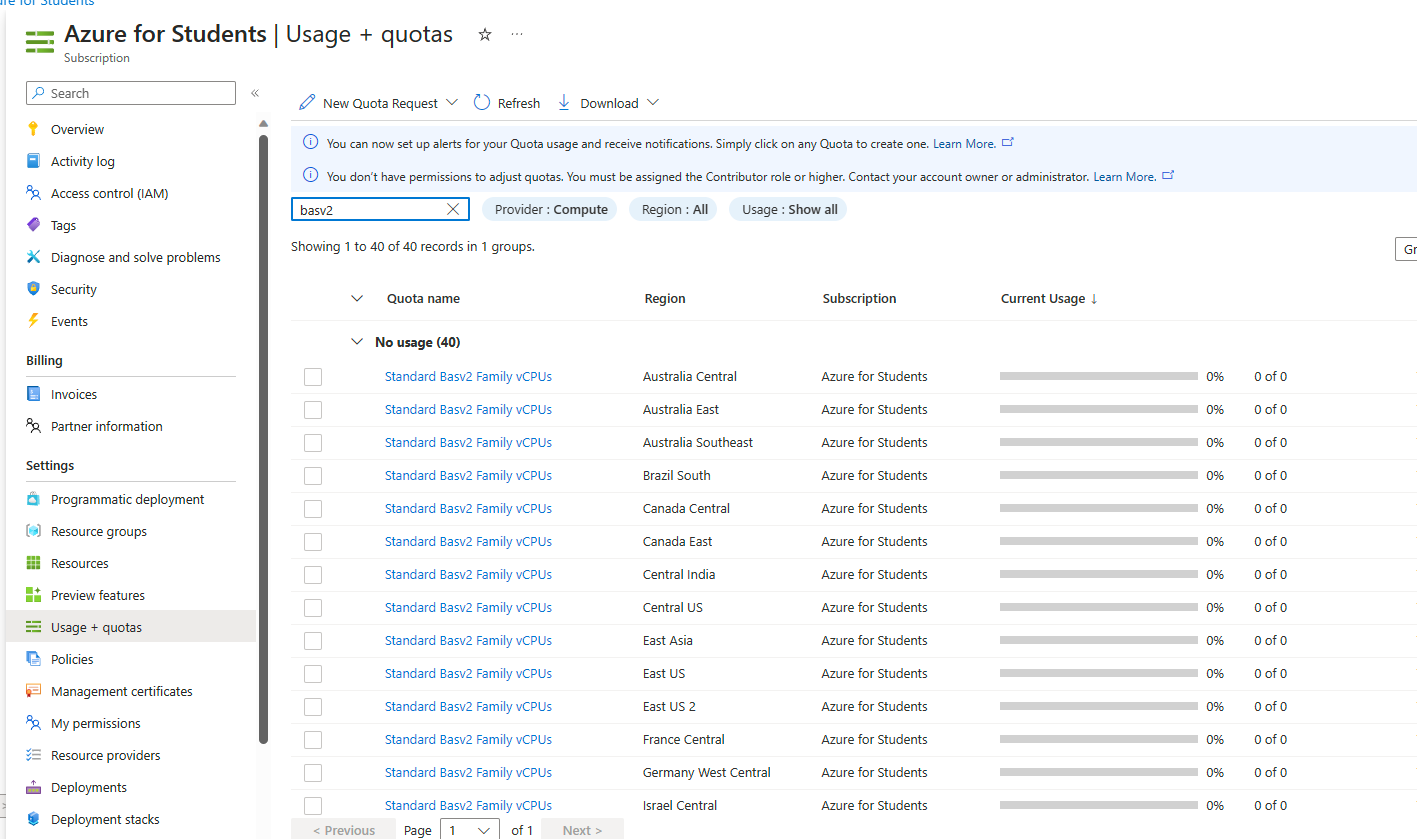The height and width of the screenshot is (839, 1417).
Task: Tick the Brazil South row checkbox
Action: [x=313, y=475]
